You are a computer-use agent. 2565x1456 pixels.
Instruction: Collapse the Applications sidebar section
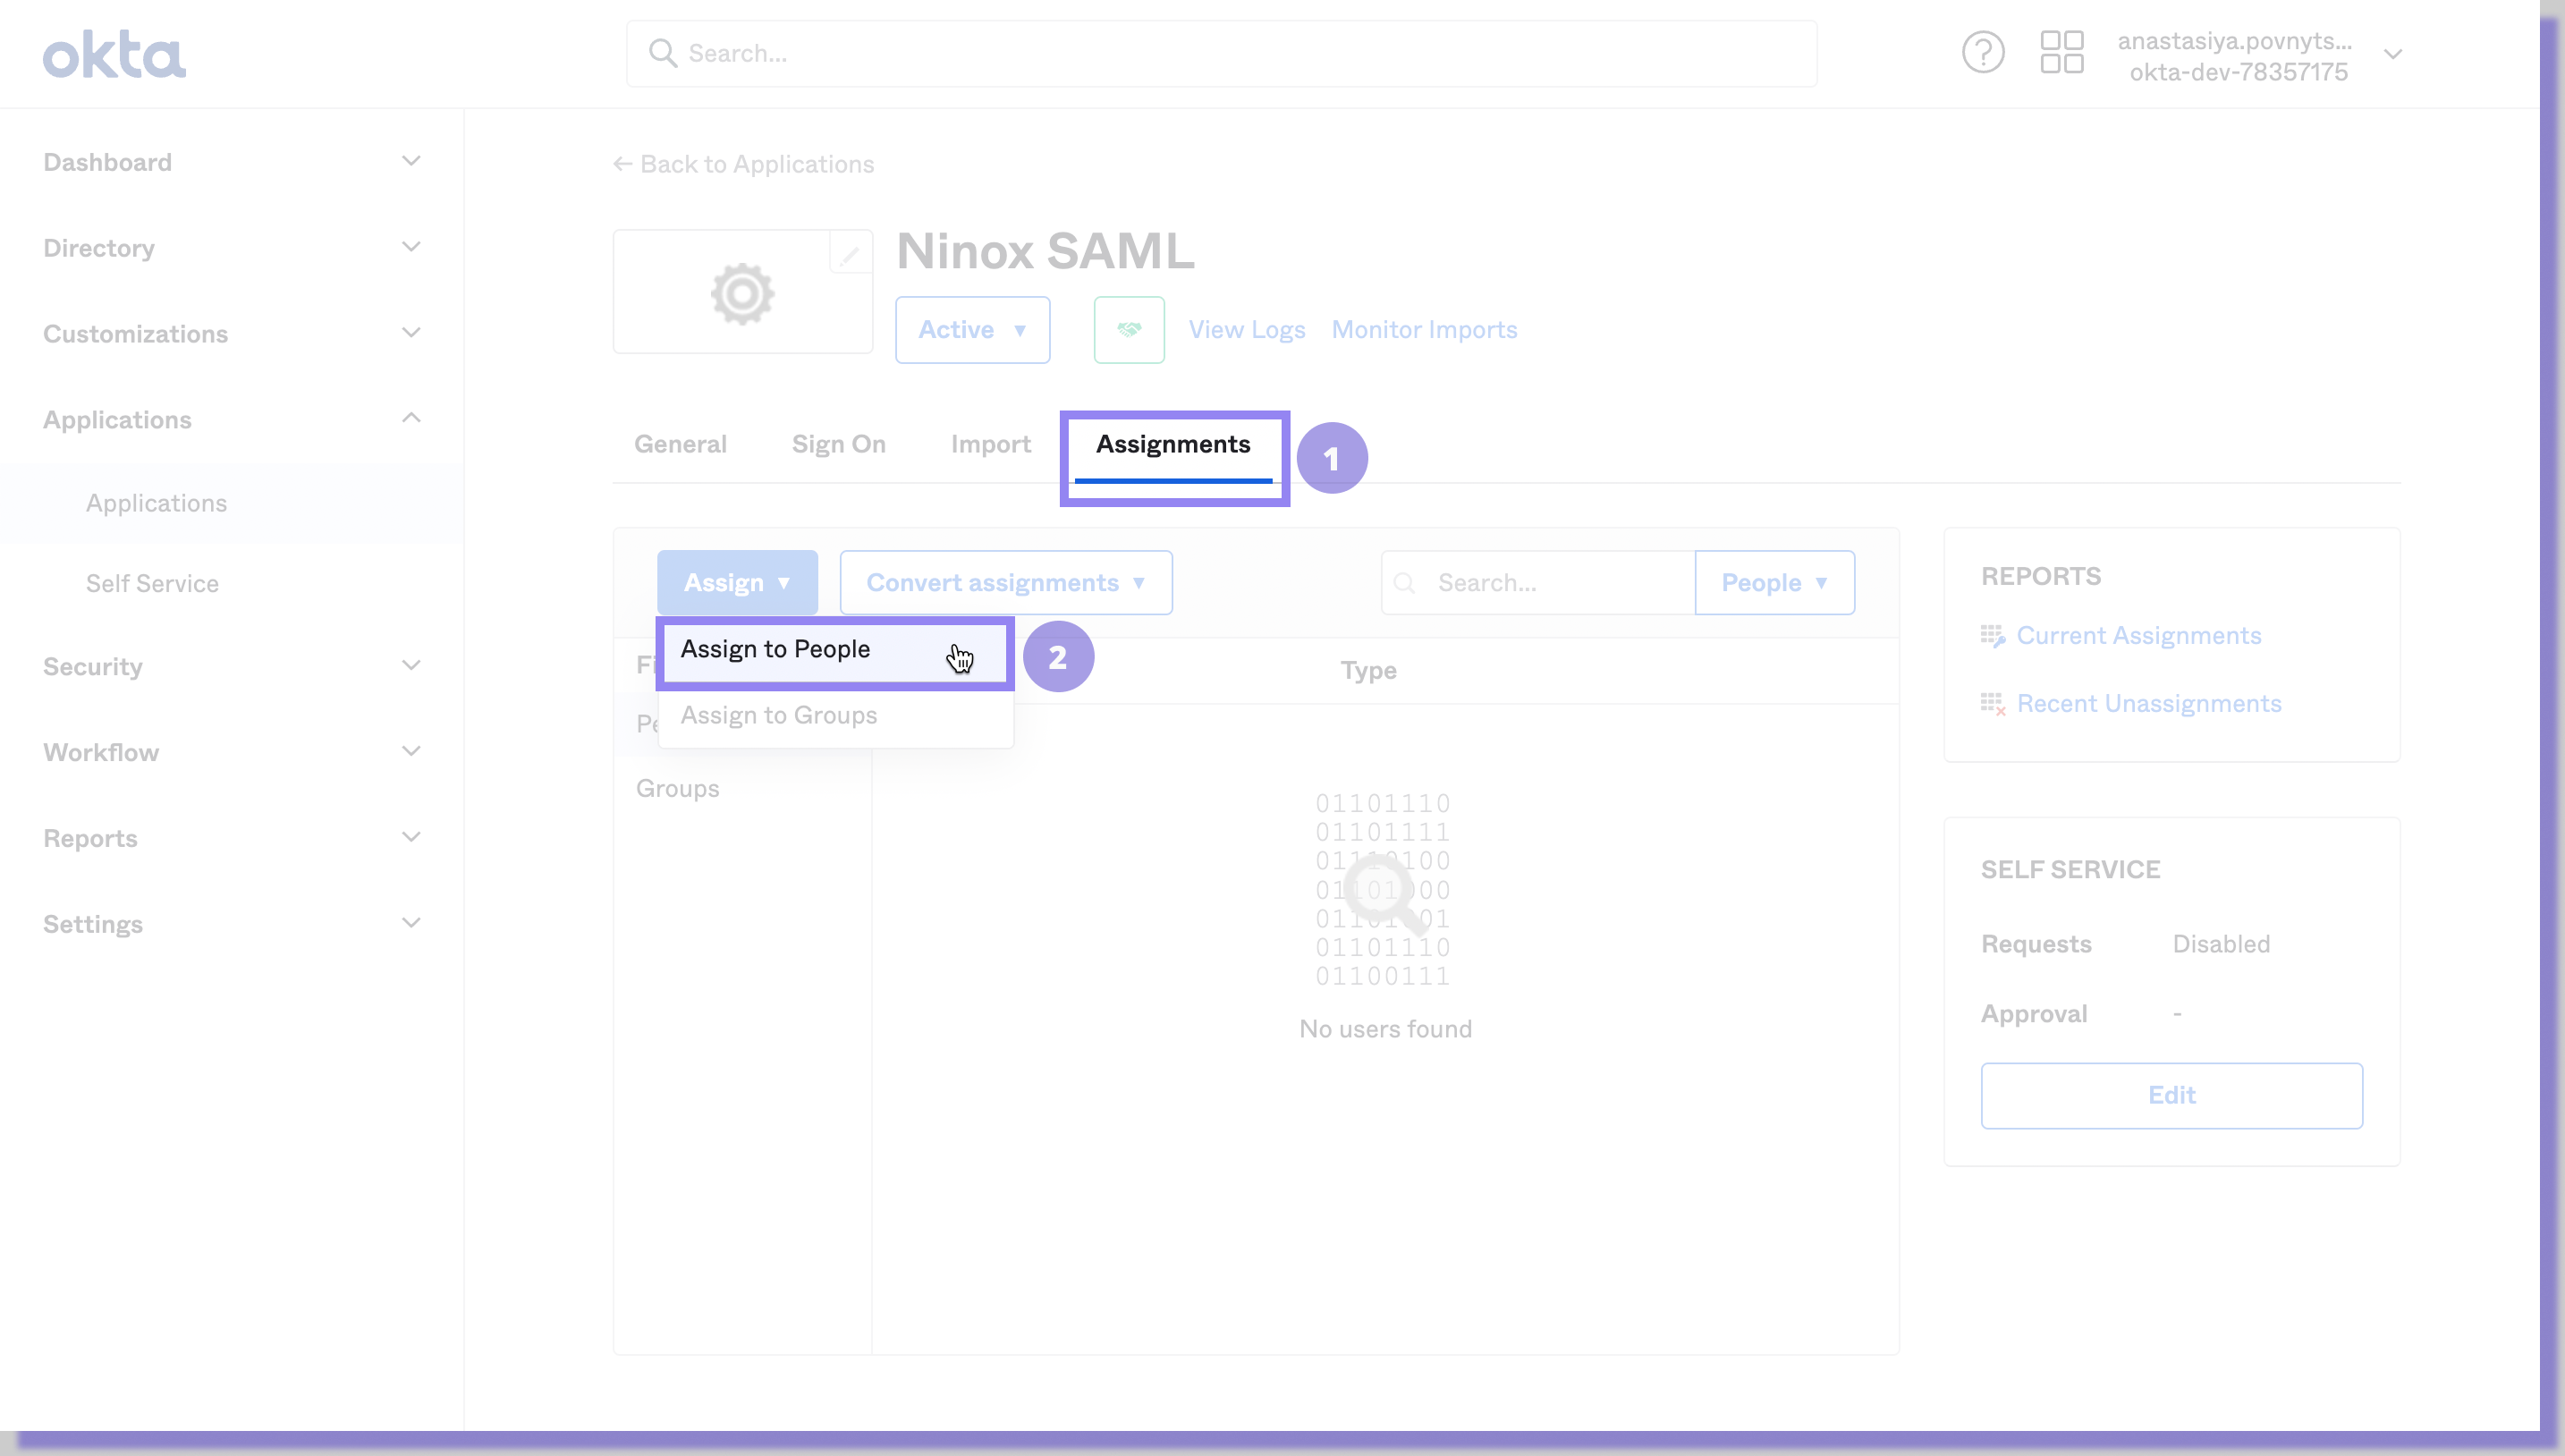[x=411, y=418]
